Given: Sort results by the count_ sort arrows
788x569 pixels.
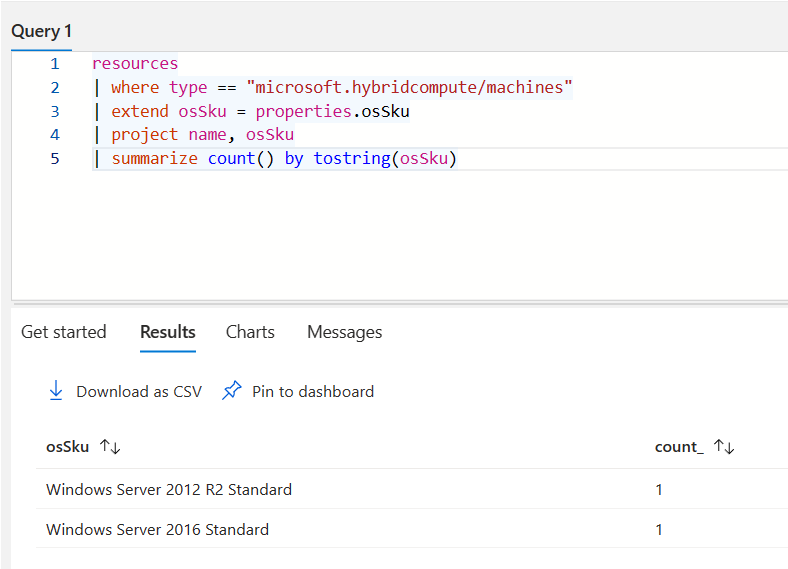Looking at the screenshot, I should [724, 447].
